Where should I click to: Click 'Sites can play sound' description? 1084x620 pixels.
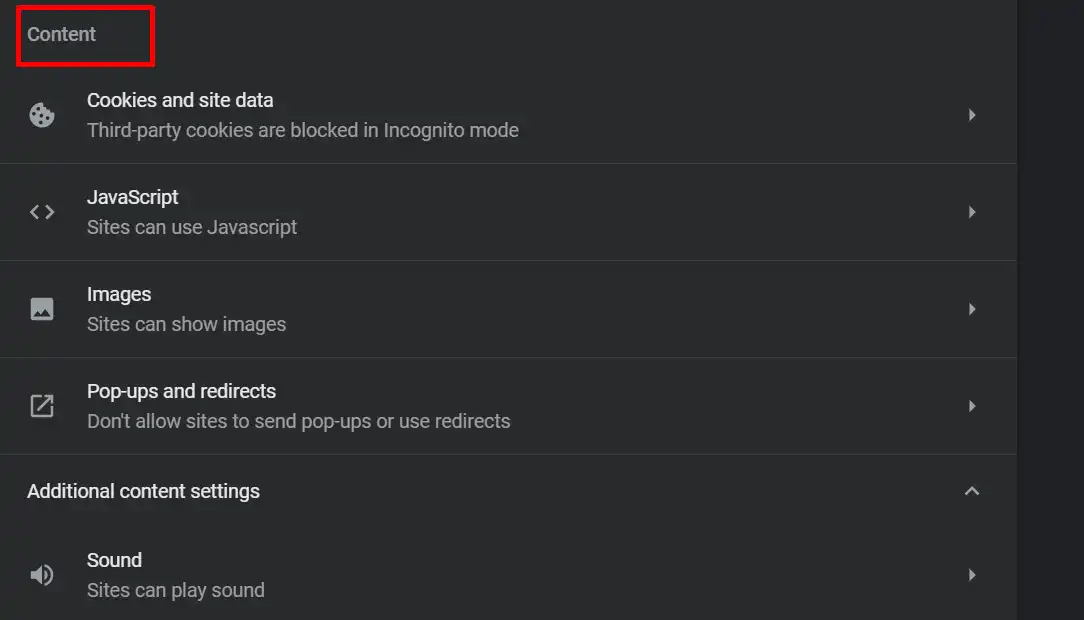pyautogui.click(x=176, y=590)
